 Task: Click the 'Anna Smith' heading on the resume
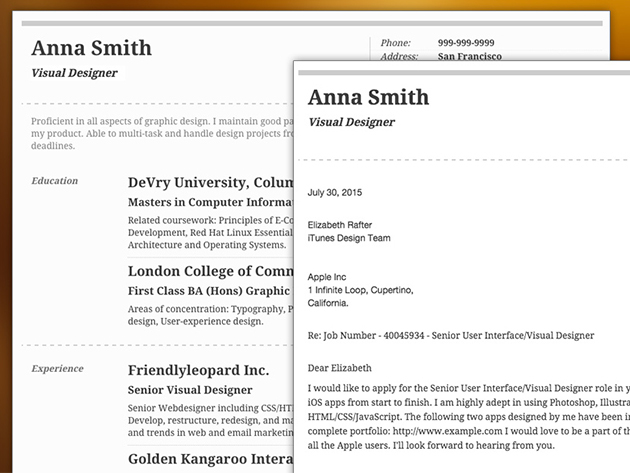tap(92, 48)
